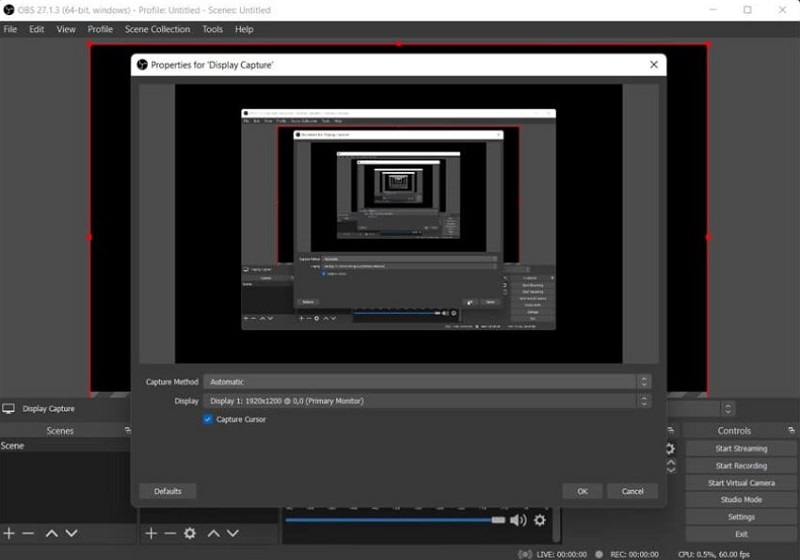Open audio mixer settings gear icon
The width and height of the screenshot is (800, 560).
(x=540, y=520)
